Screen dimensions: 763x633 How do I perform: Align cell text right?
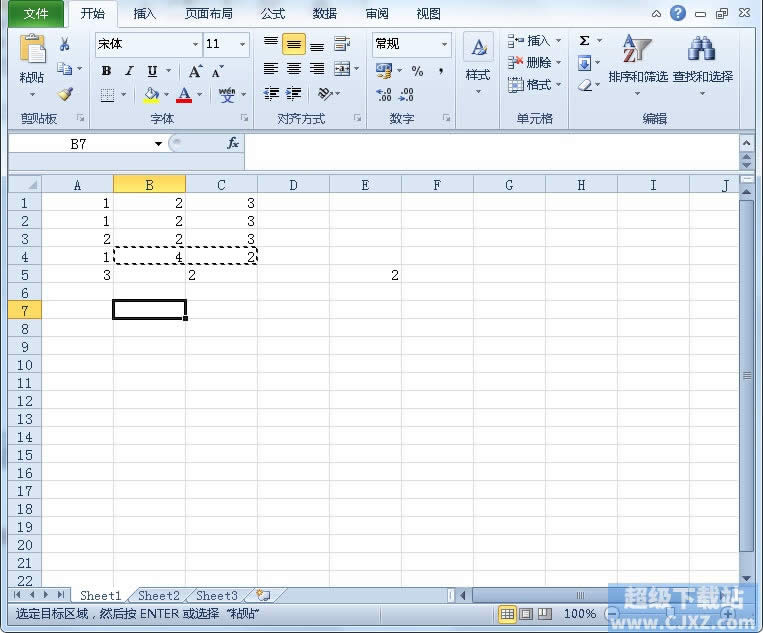pyautogui.click(x=317, y=69)
